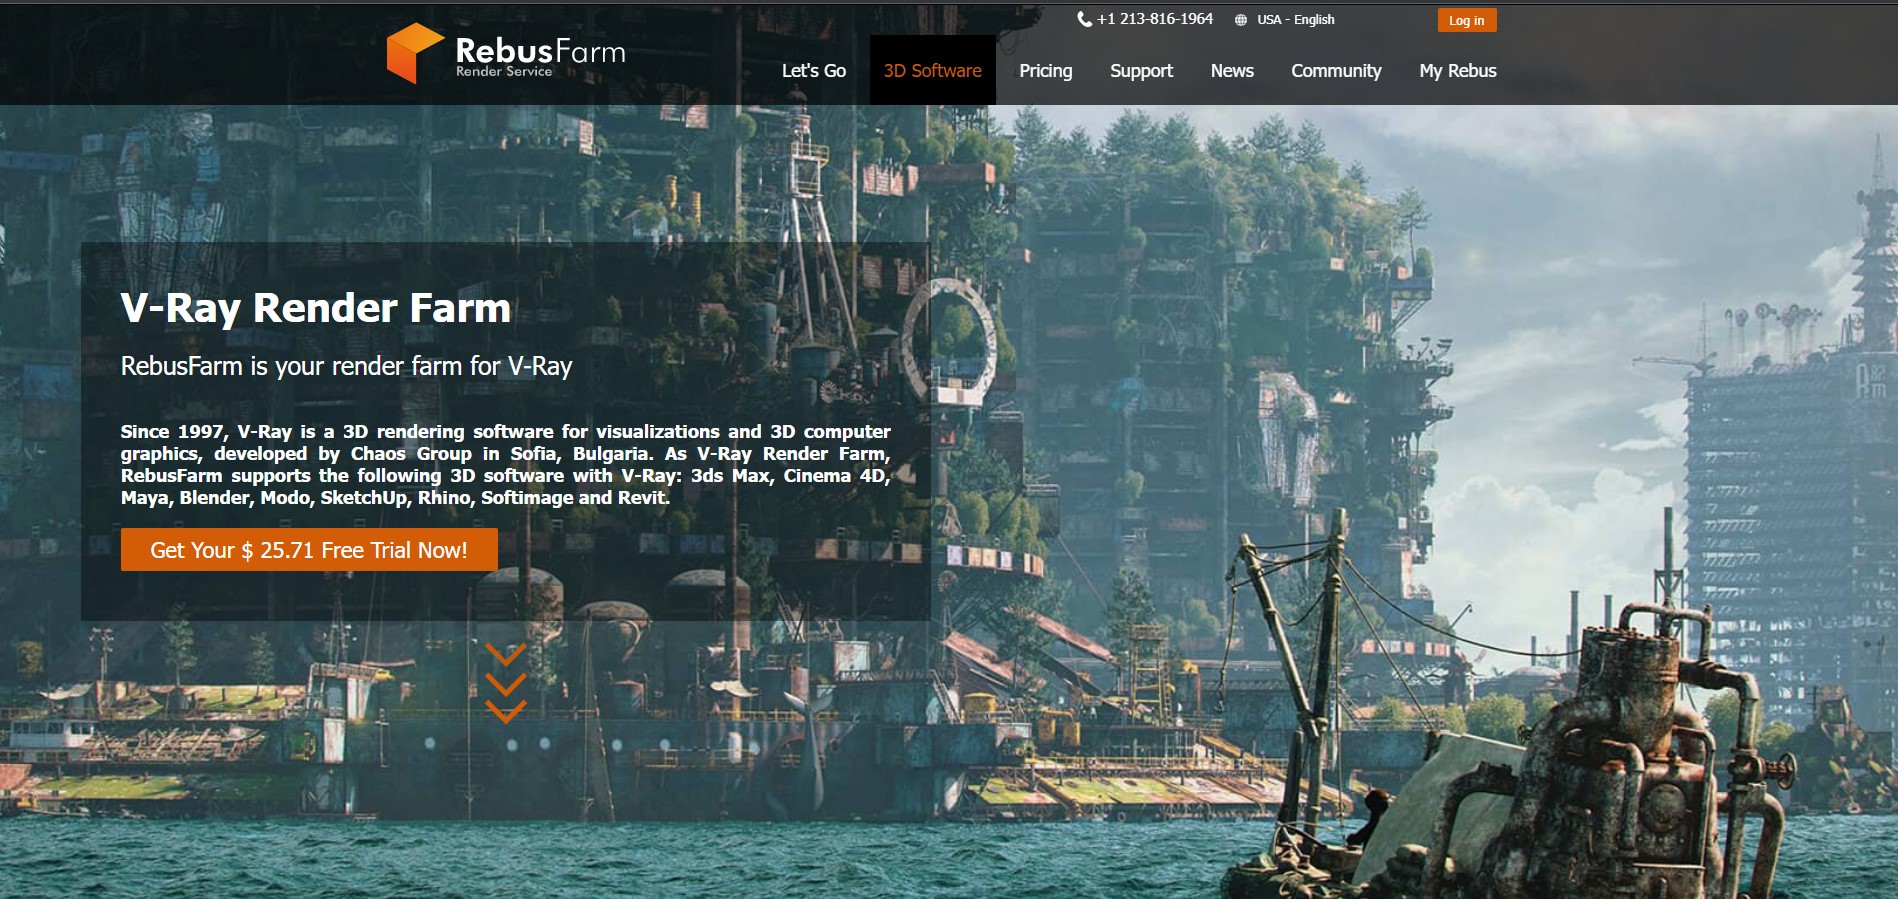
Task: Open the Let's Go menu
Action: point(813,71)
